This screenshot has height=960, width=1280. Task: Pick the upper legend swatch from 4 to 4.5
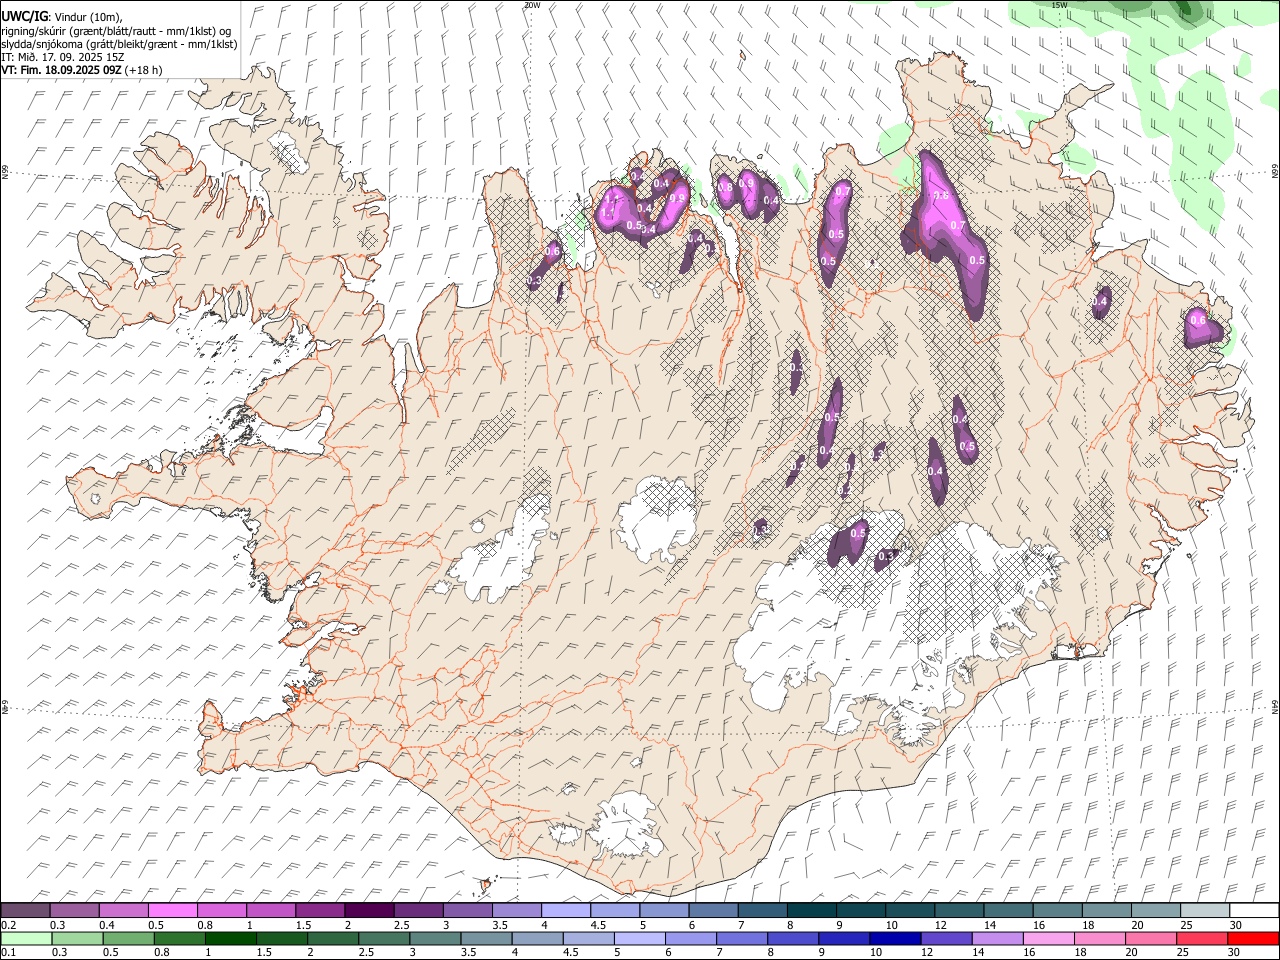565,911
